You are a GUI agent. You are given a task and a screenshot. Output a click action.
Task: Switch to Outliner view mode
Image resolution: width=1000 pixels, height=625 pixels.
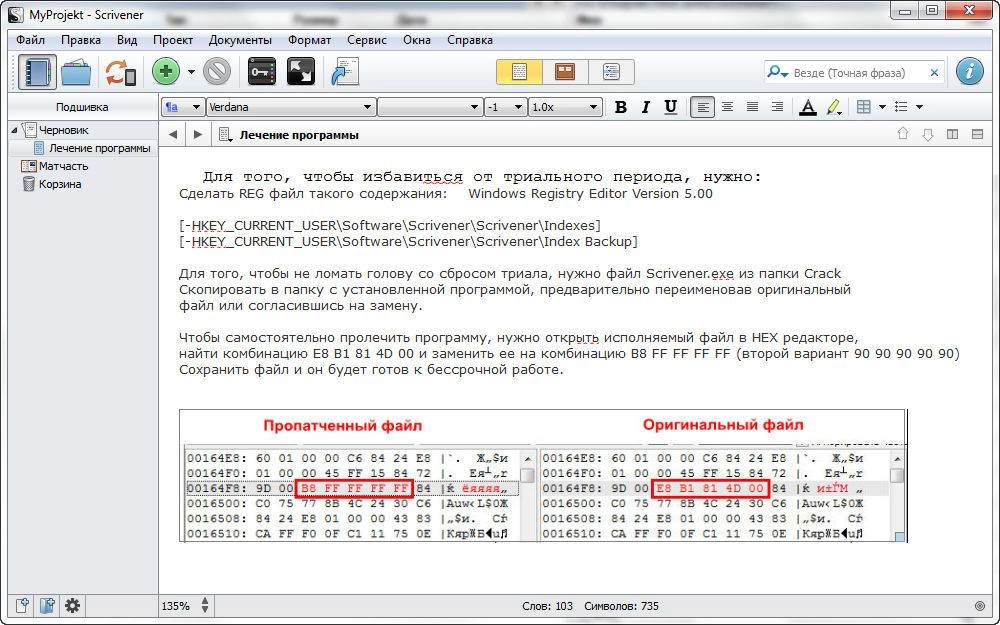coord(611,71)
